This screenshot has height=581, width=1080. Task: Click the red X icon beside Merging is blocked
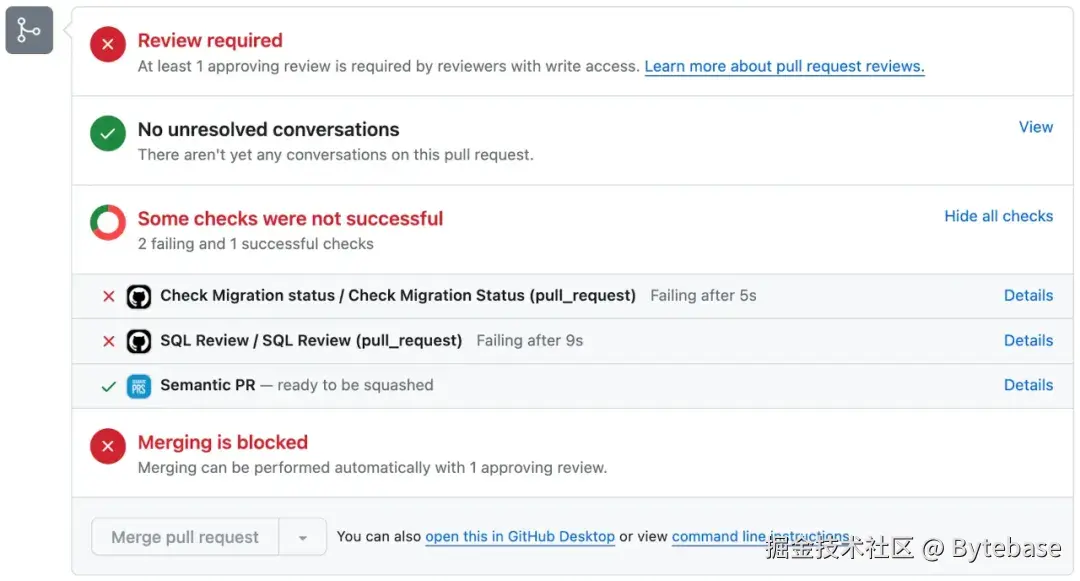[x=108, y=446]
